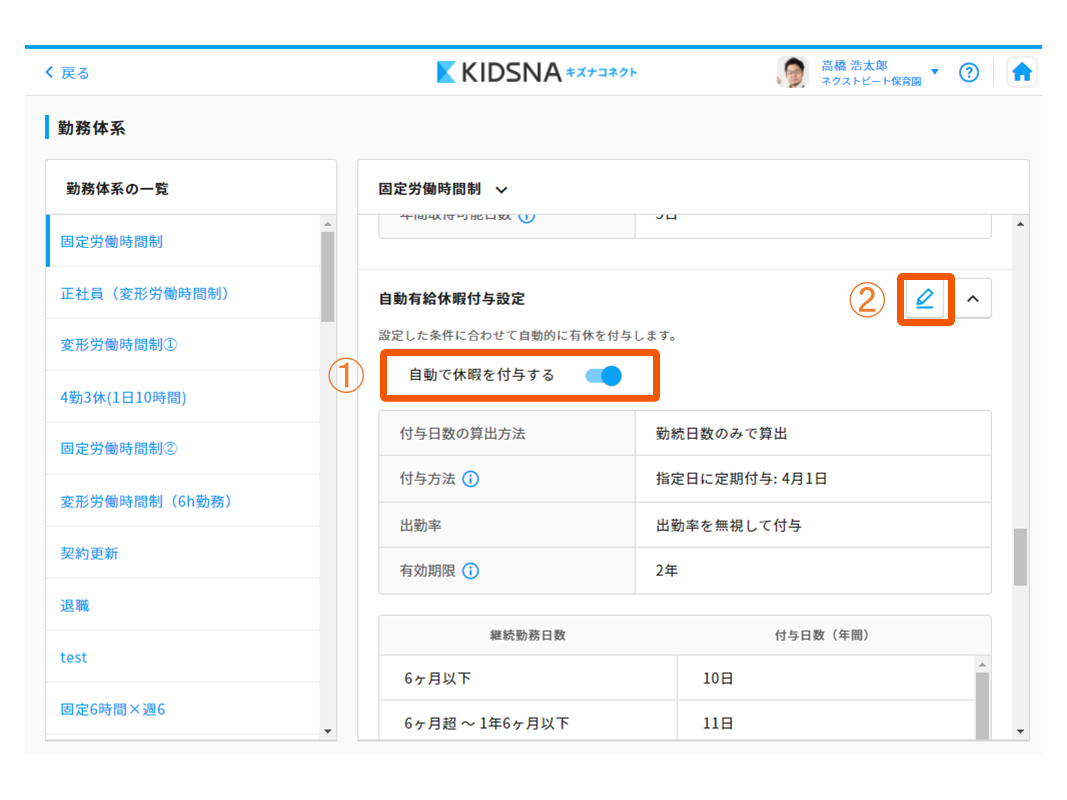This screenshot has height=800, width=1067.
Task: Click the left list scrollbar down arrow
Action: pyautogui.click(x=327, y=731)
